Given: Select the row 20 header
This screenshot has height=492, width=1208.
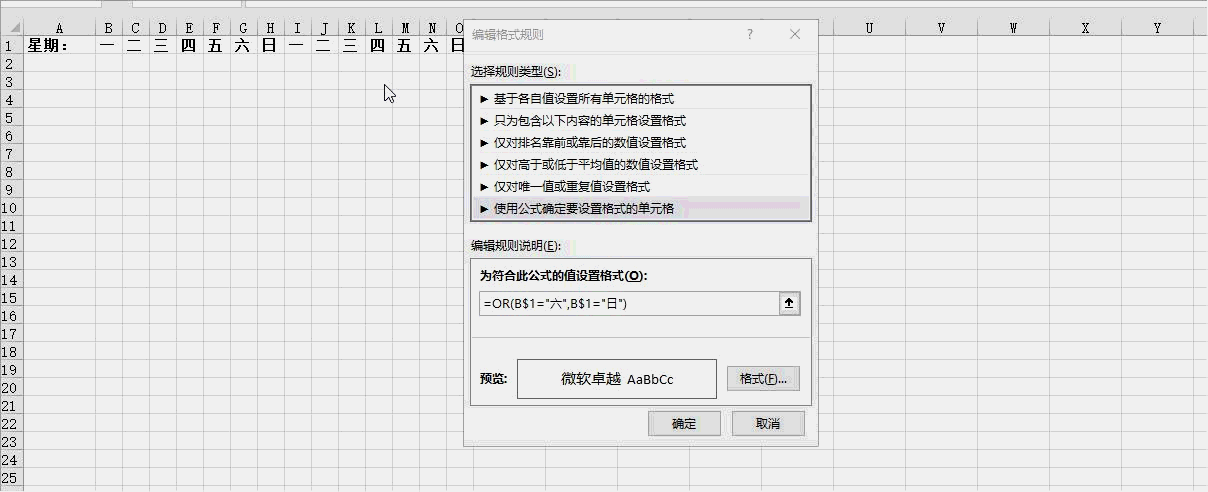Looking at the screenshot, I should 11,387.
